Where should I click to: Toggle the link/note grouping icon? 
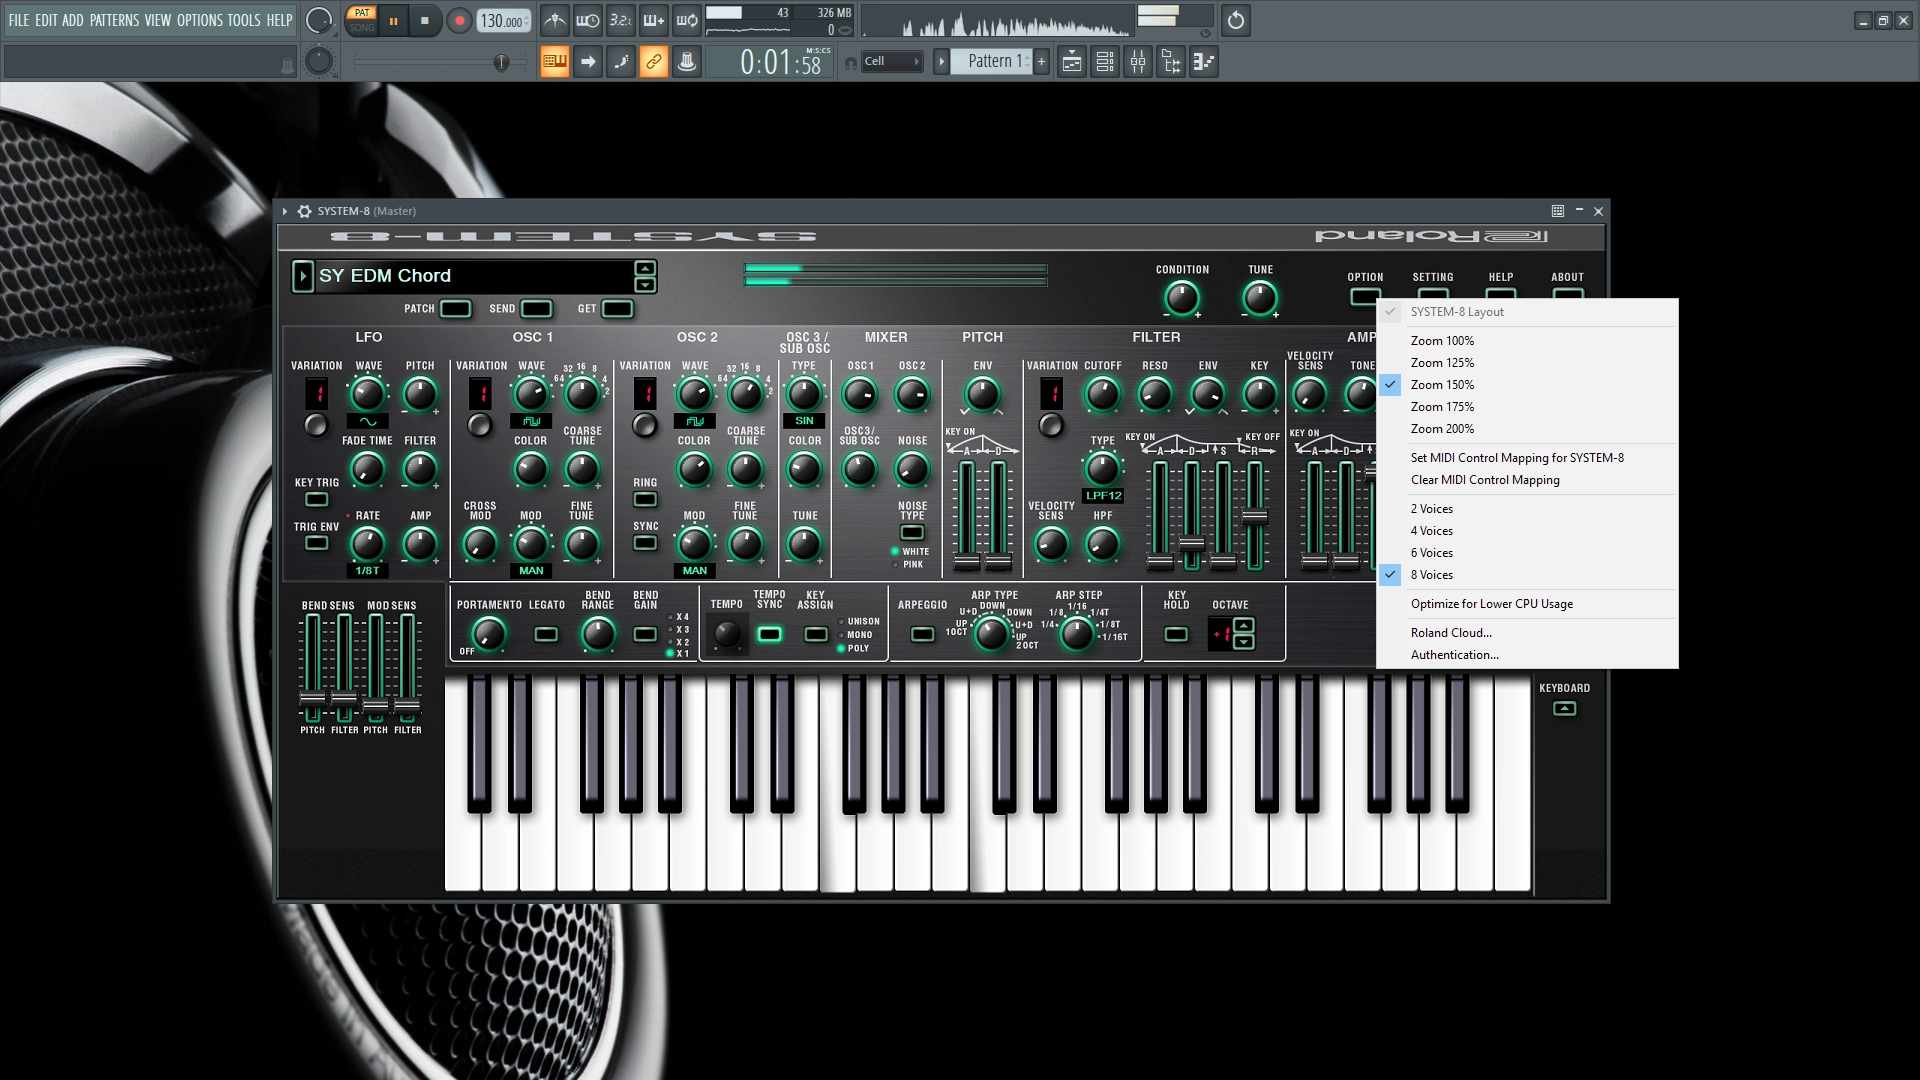[x=654, y=62]
